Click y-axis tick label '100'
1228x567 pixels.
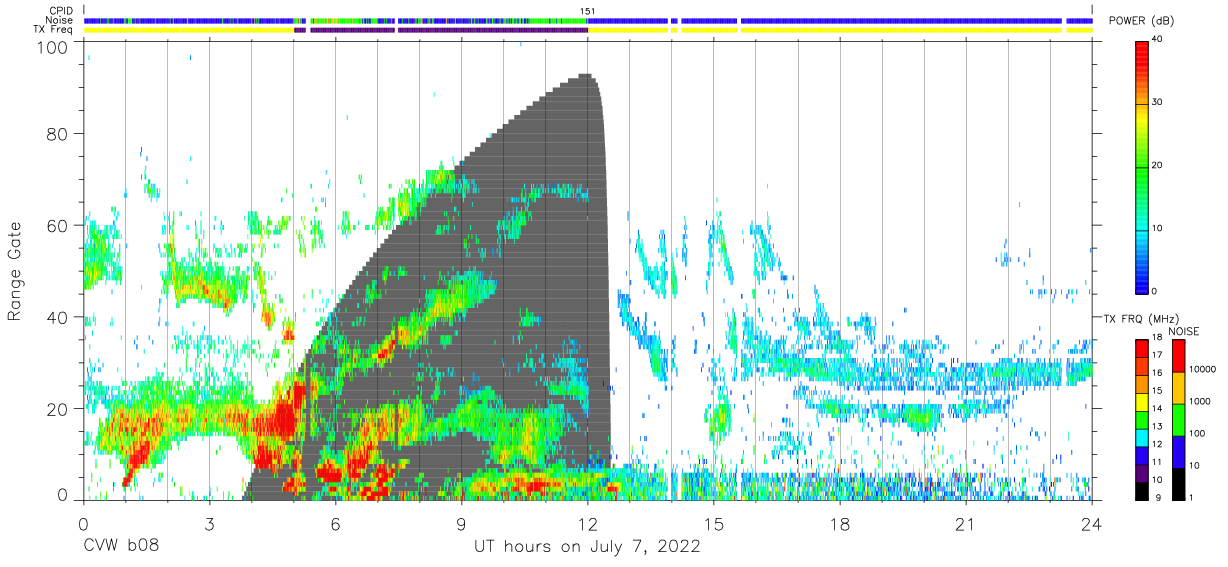(52, 47)
